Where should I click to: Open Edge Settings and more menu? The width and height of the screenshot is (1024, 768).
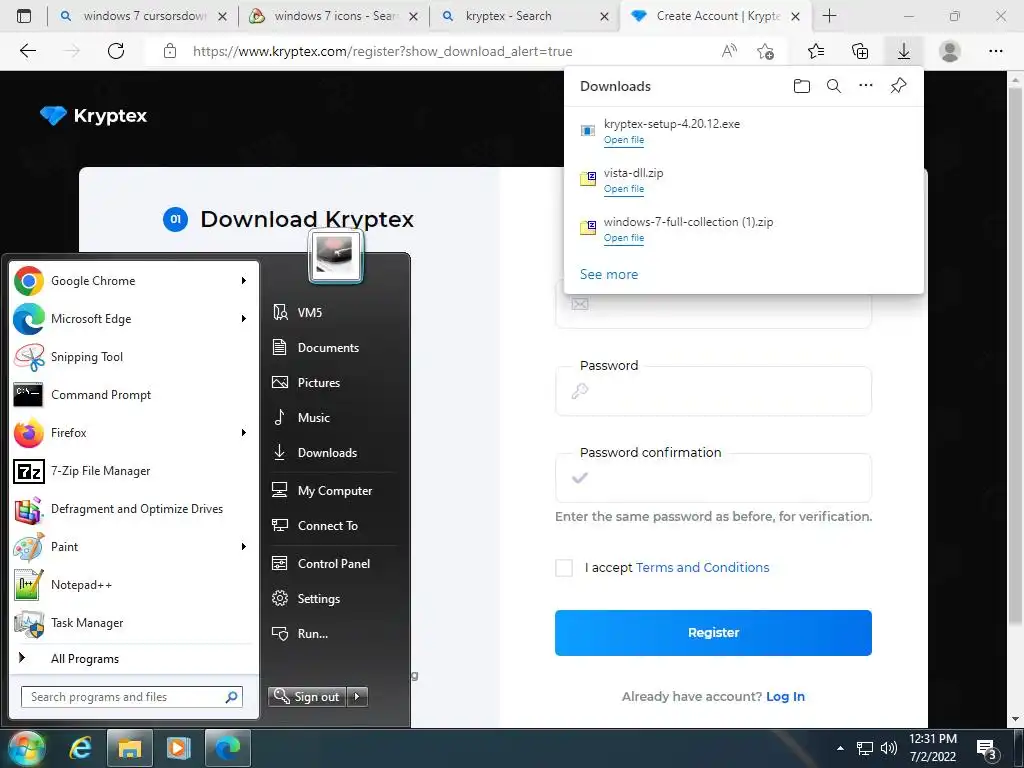pyautogui.click(x=996, y=51)
